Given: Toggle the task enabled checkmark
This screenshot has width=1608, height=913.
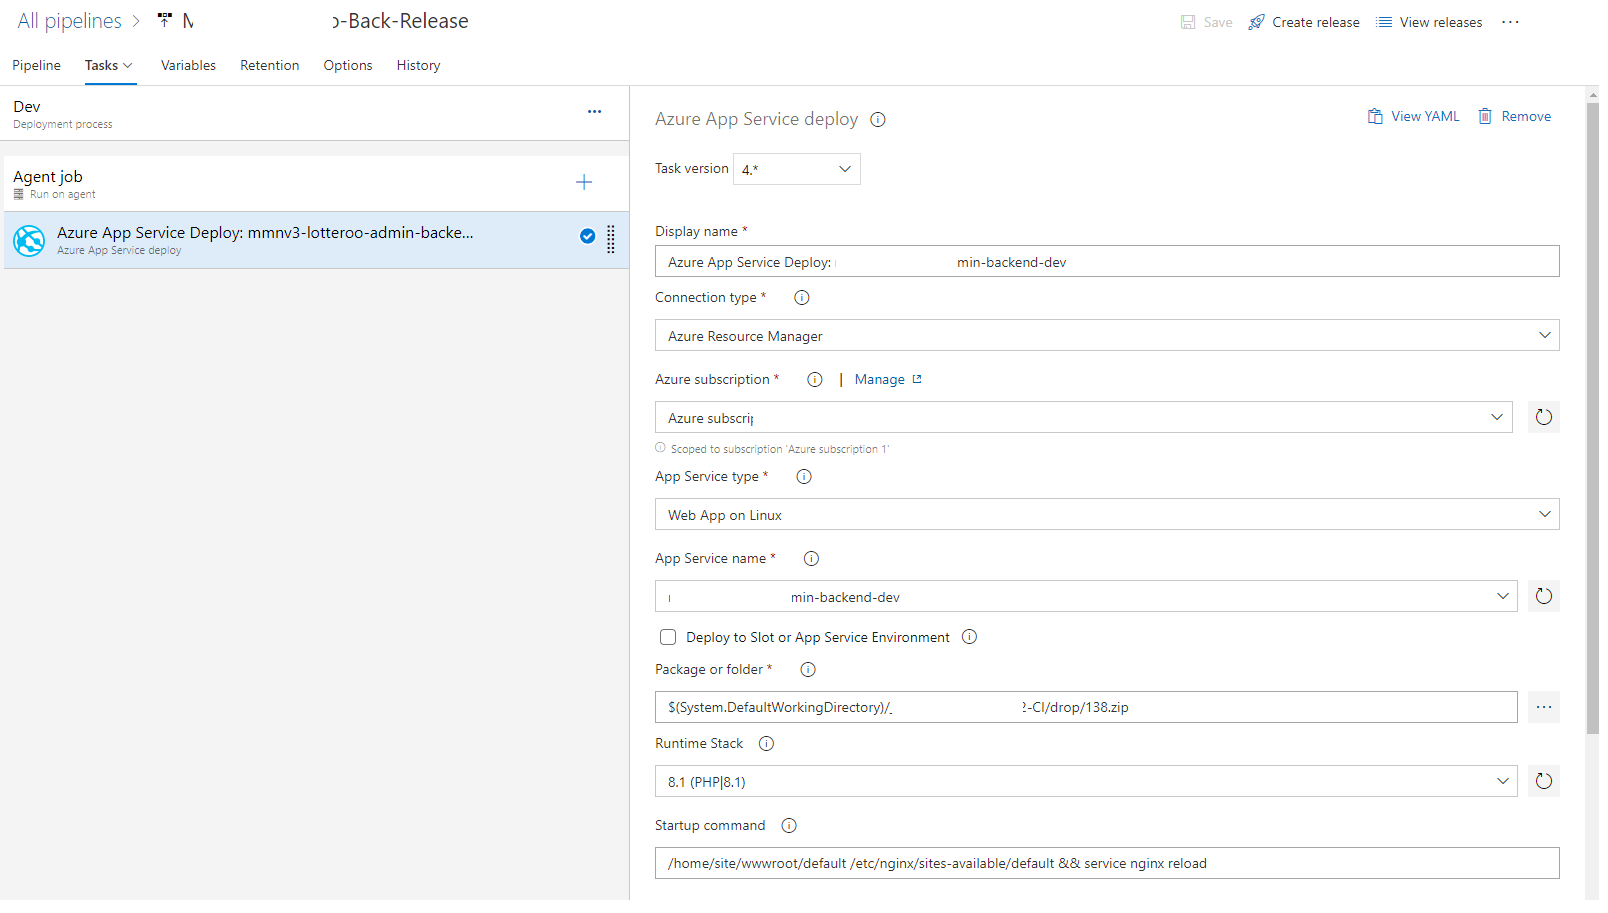Looking at the screenshot, I should [588, 236].
